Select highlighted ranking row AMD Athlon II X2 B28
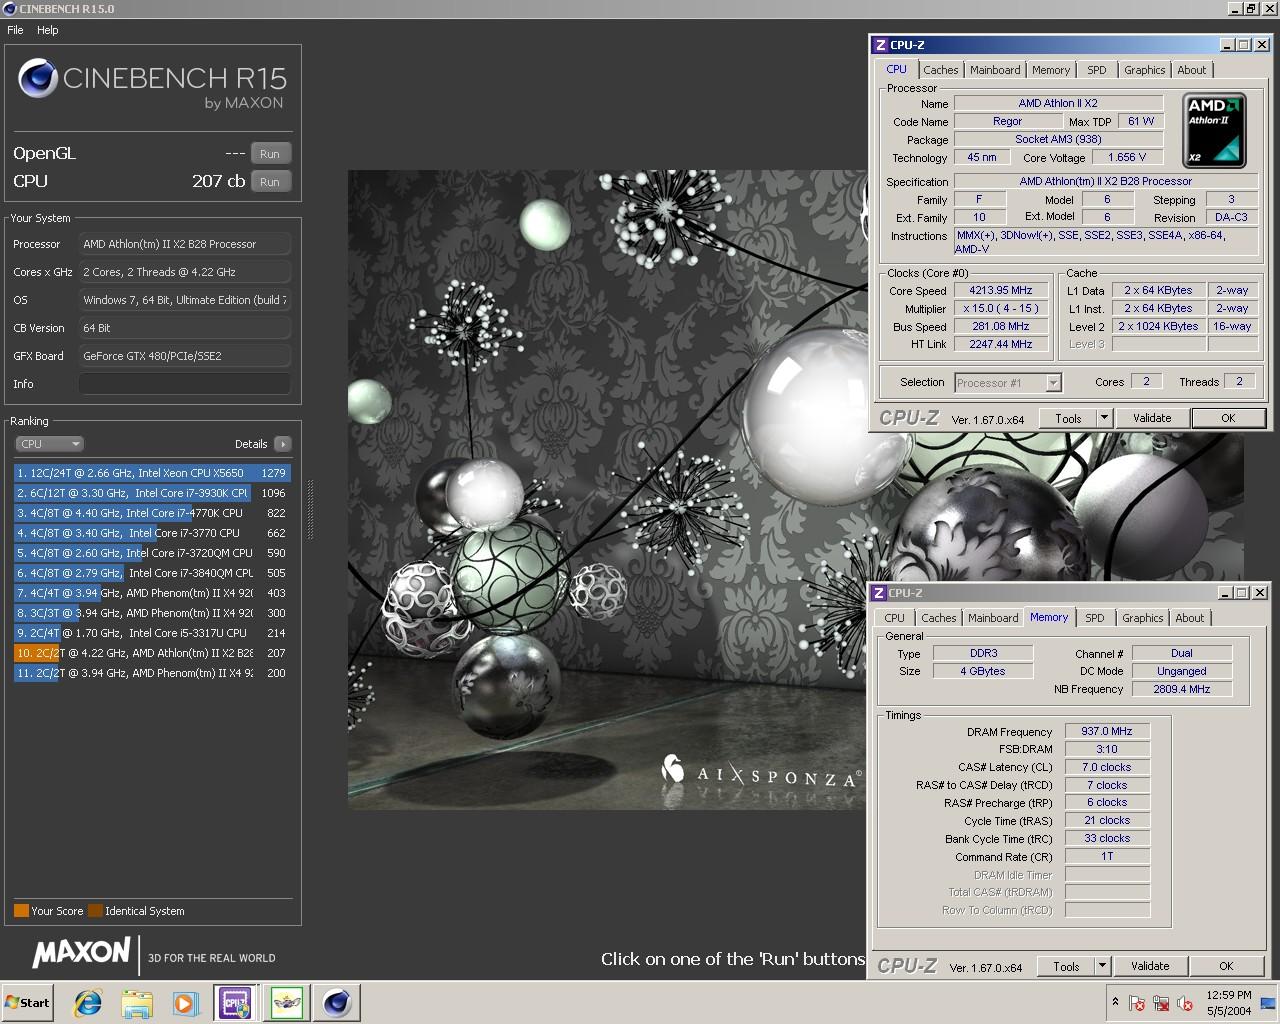The width and height of the screenshot is (1280, 1024). [x=152, y=653]
